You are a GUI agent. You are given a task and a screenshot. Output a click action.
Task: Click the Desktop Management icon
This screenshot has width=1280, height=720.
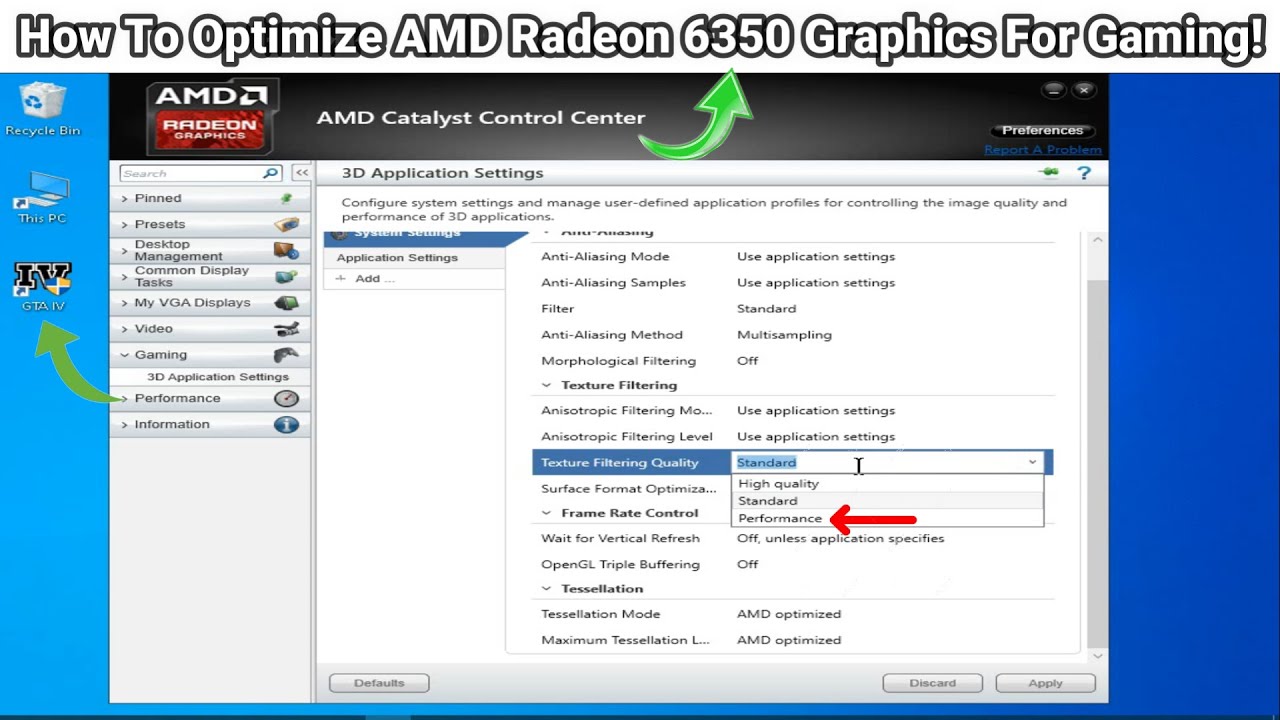(286, 250)
